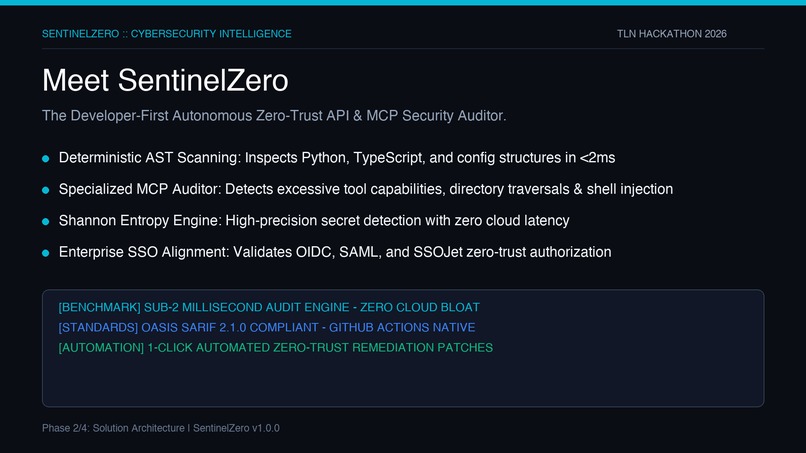Screen dimensions: 806x453
Task: Click the subtitle about Developer-First Autonomous Zero-Trust Auditor
Action: (x=274, y=116)
